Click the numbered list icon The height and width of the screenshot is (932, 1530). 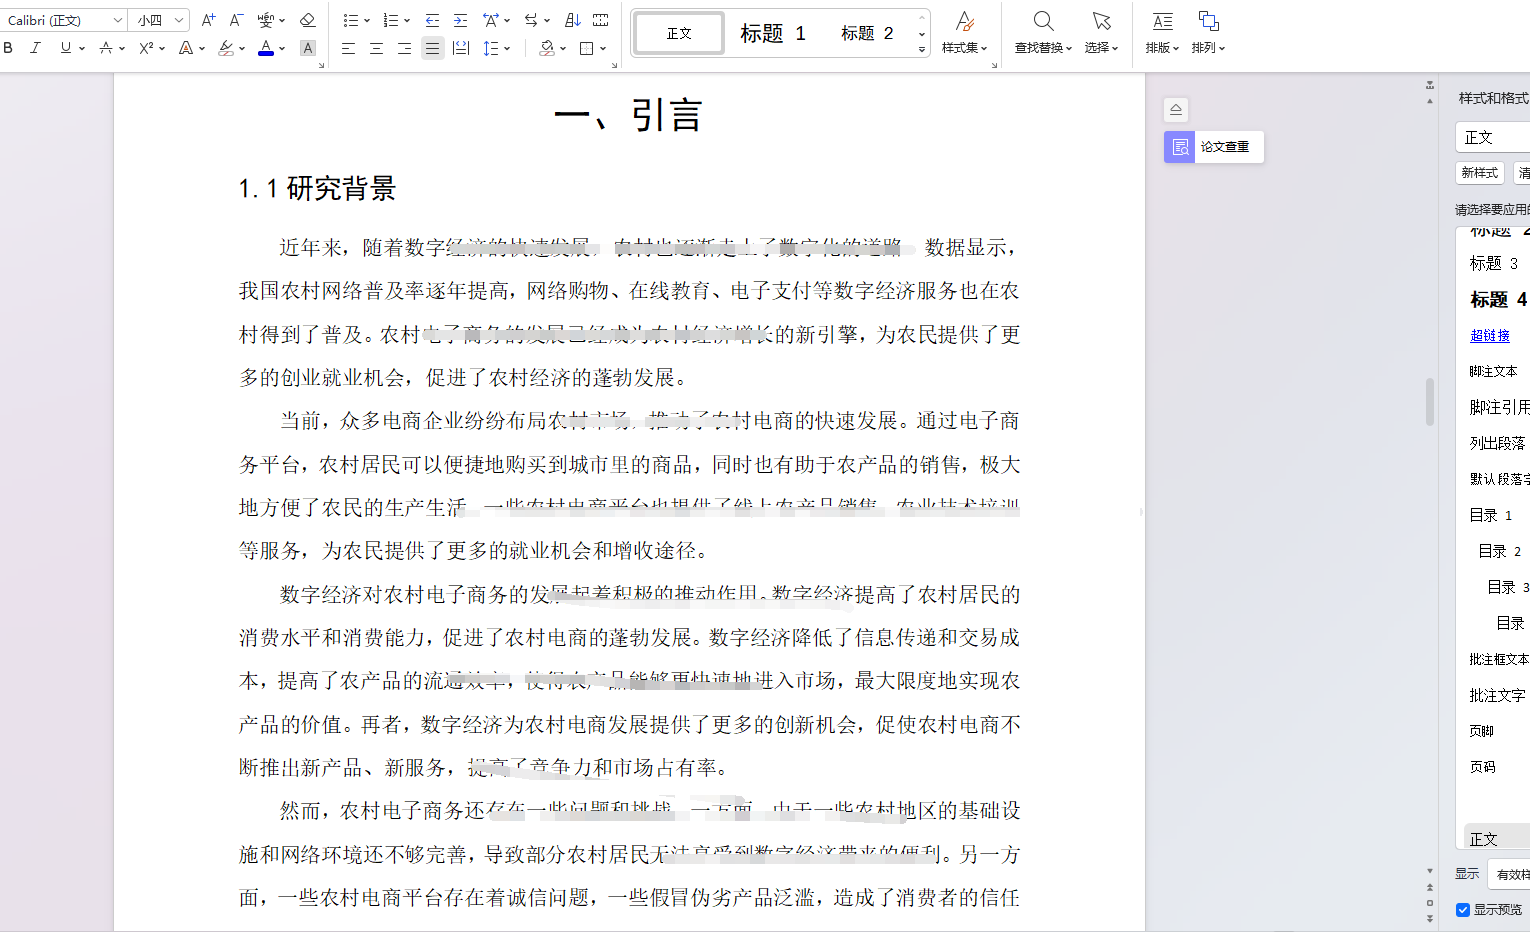pyautogui.click(x=390, y=20)
